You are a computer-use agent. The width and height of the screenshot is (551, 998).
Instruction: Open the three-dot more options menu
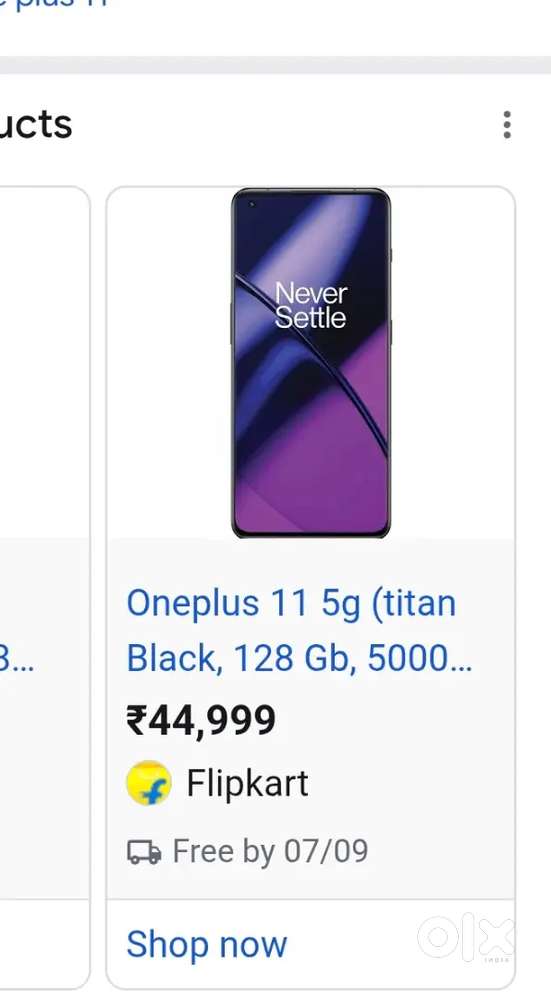pyautogui.click(x=506, y=124)
